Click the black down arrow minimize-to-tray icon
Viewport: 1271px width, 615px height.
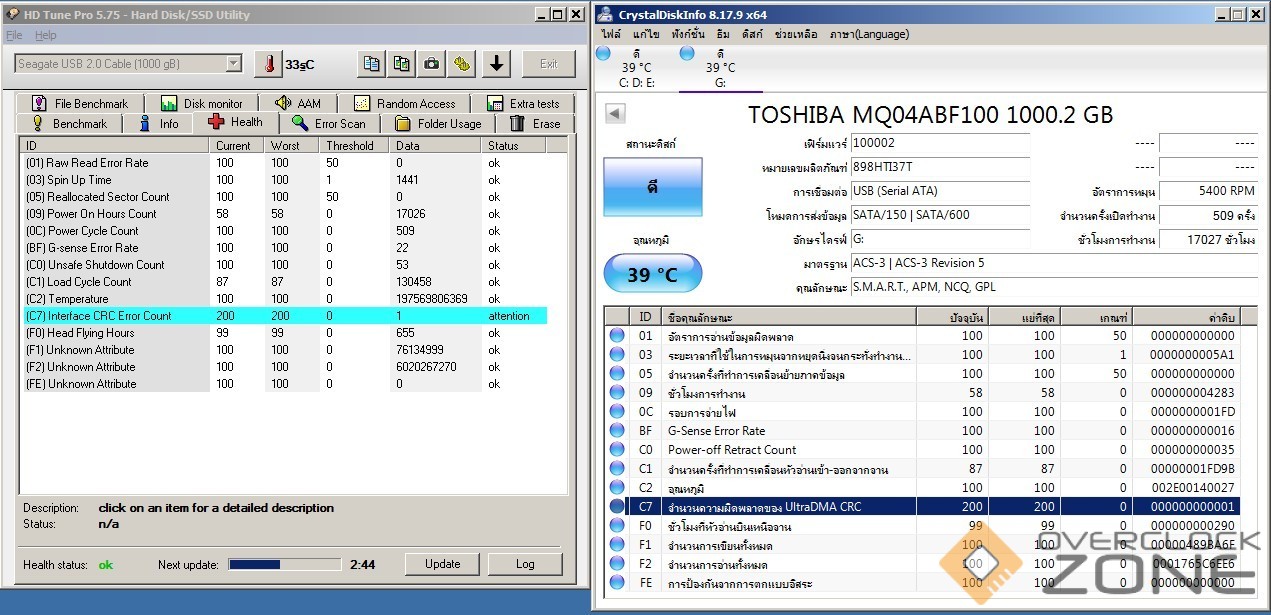pyautogui.click(x=497, y=64)
